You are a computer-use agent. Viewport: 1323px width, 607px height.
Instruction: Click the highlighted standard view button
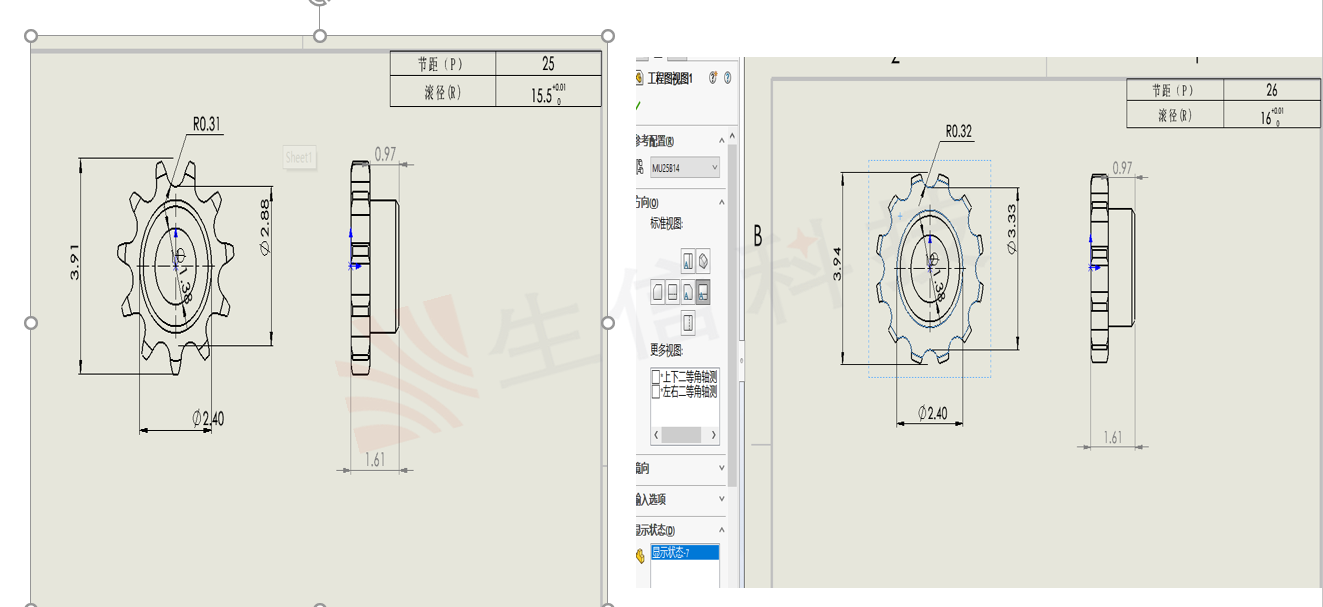tap(703, 292)
